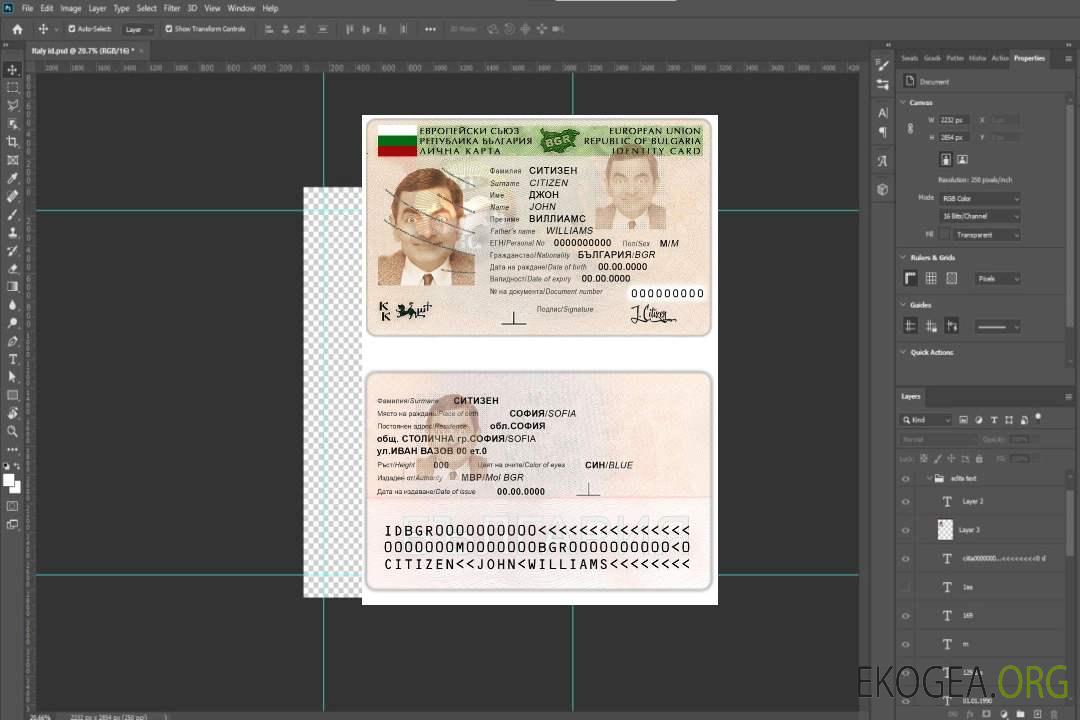Select the Lasso tool
Viewport: 1080px width, 720px height.
(x=12, y=105)
